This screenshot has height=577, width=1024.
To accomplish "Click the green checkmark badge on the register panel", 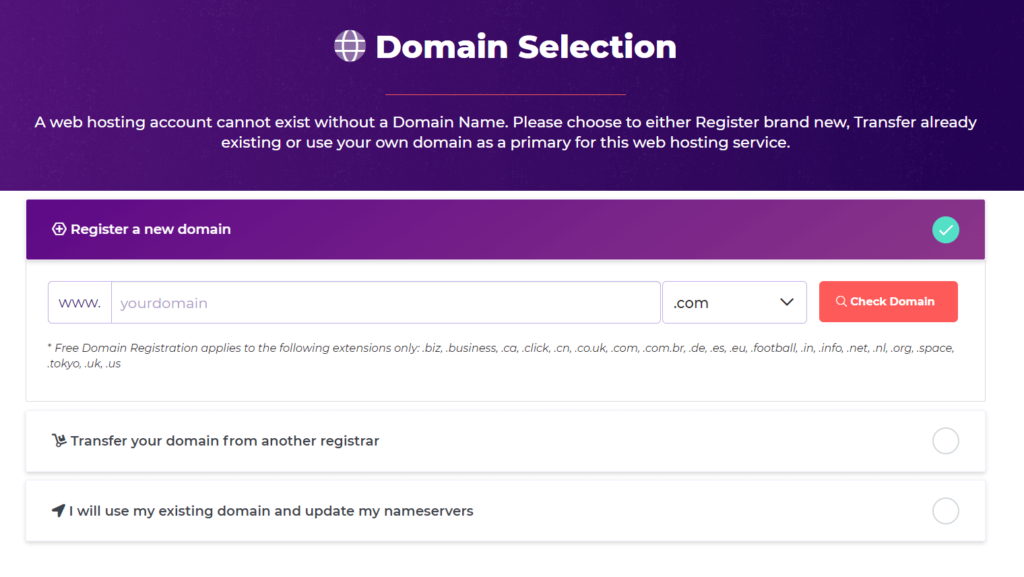I will pyautogui.click(x=945, y=229).
